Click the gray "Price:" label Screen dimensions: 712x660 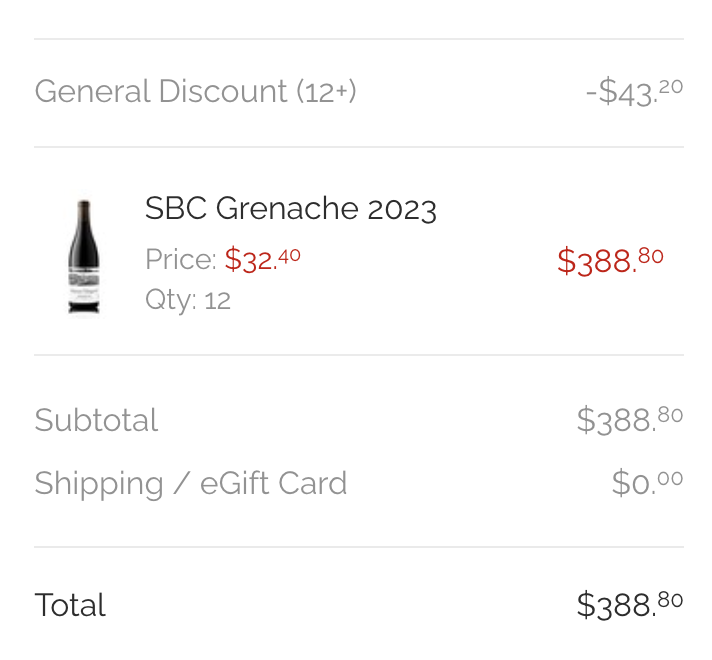pos(180,260)
